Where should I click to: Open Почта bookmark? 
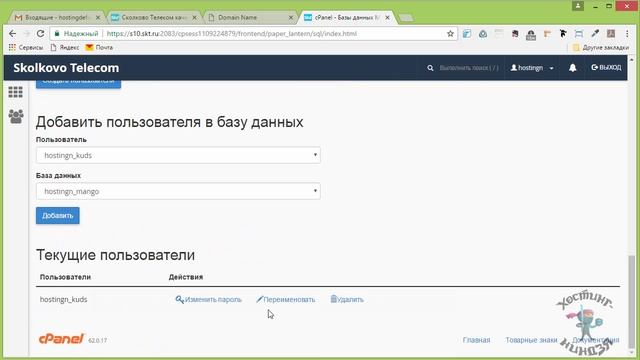pyautogui.click(x=99, y=47)
